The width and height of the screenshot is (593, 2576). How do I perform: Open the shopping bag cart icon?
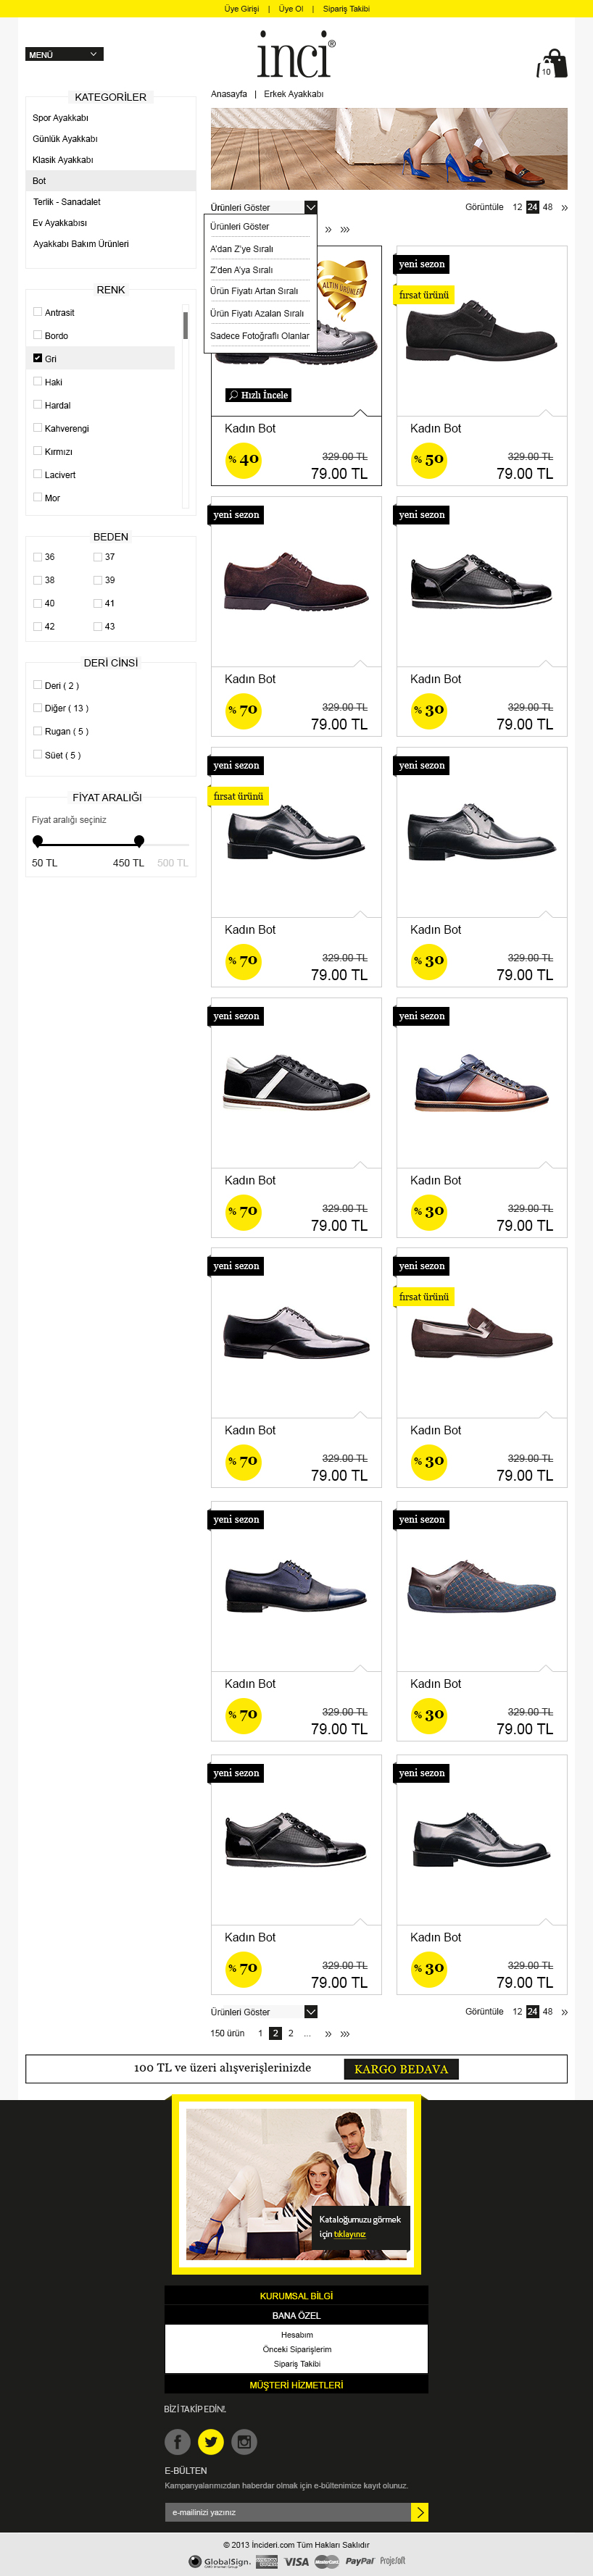point(553,64)
